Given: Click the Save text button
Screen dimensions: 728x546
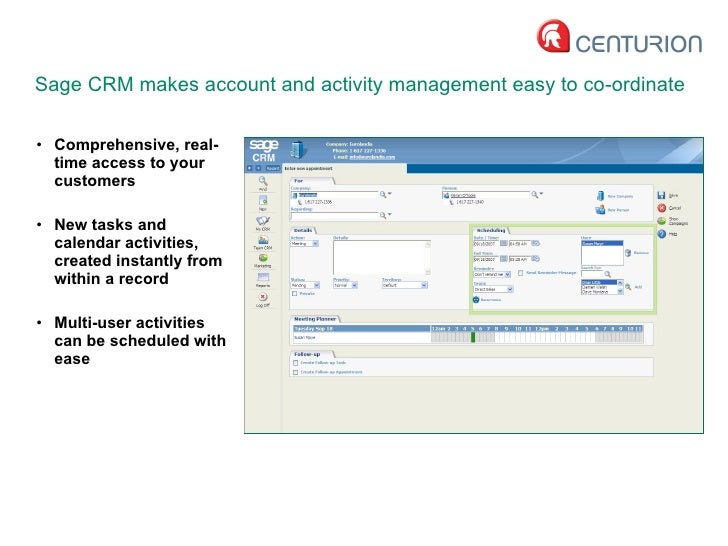Looking at the screenshot, I should (x=673, y=195).
